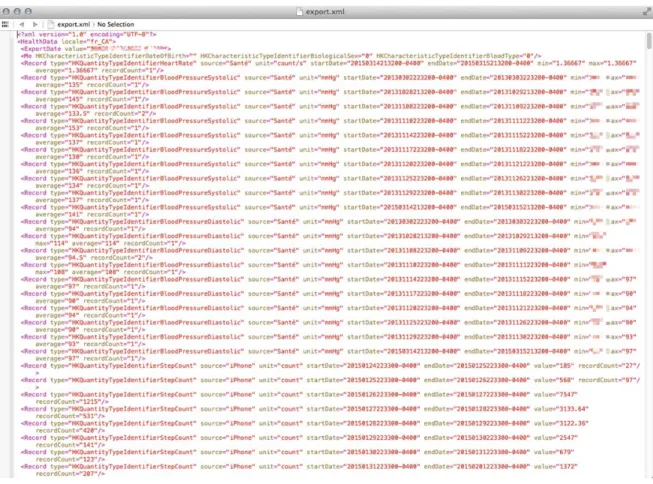Click the HealthData locale="fr_CA" tag

tap(66, 41)
